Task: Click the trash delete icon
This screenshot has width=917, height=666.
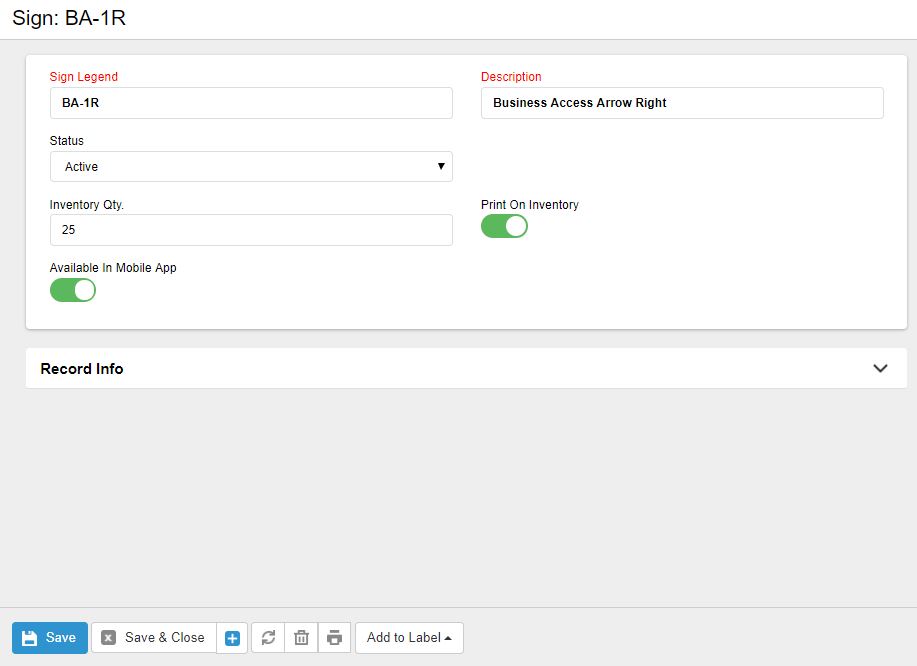Action: tap(301, 637)
